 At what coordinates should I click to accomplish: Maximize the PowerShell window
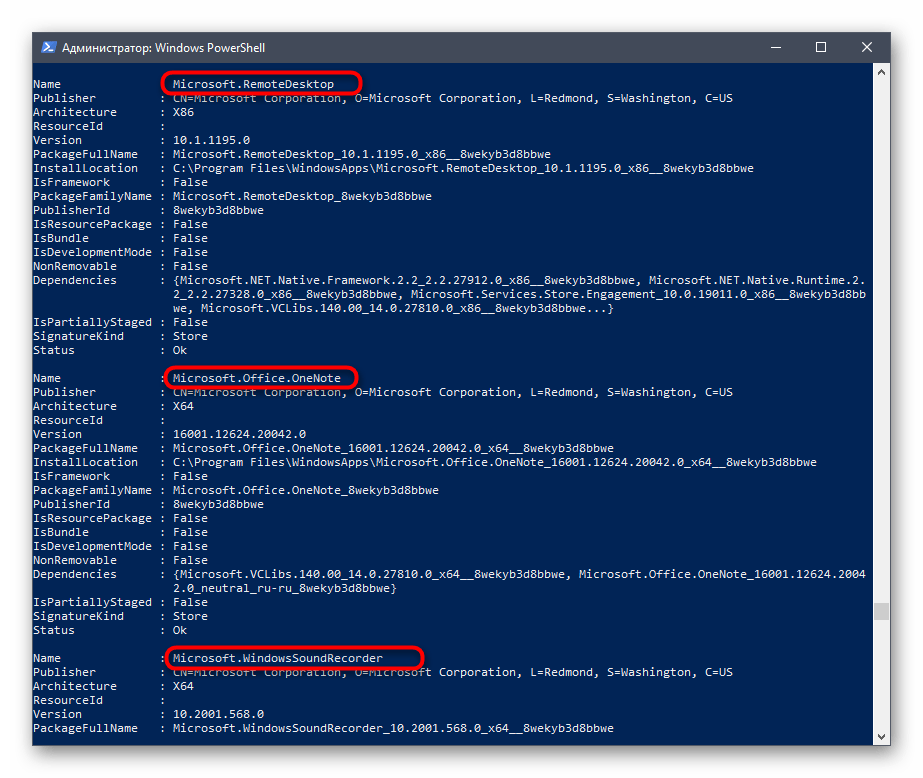(821, 47)
